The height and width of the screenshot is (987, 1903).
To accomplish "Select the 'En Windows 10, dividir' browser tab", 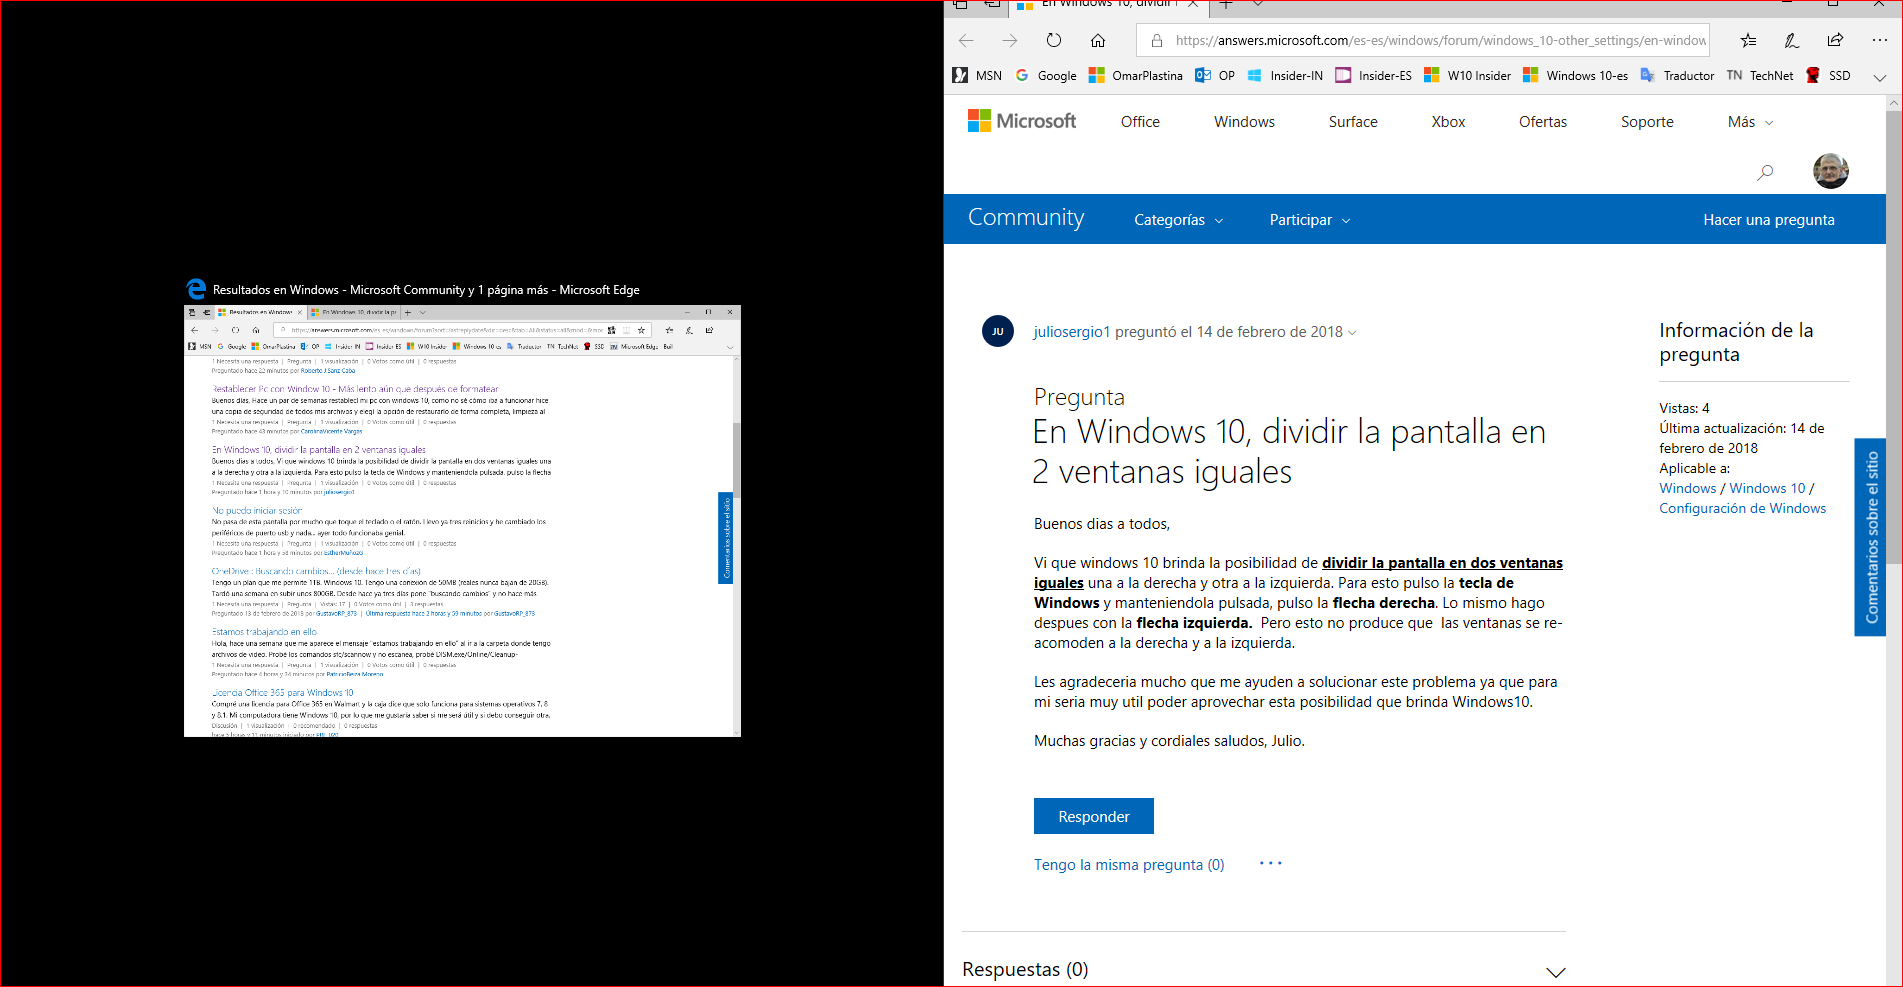I will (1108, 6).
